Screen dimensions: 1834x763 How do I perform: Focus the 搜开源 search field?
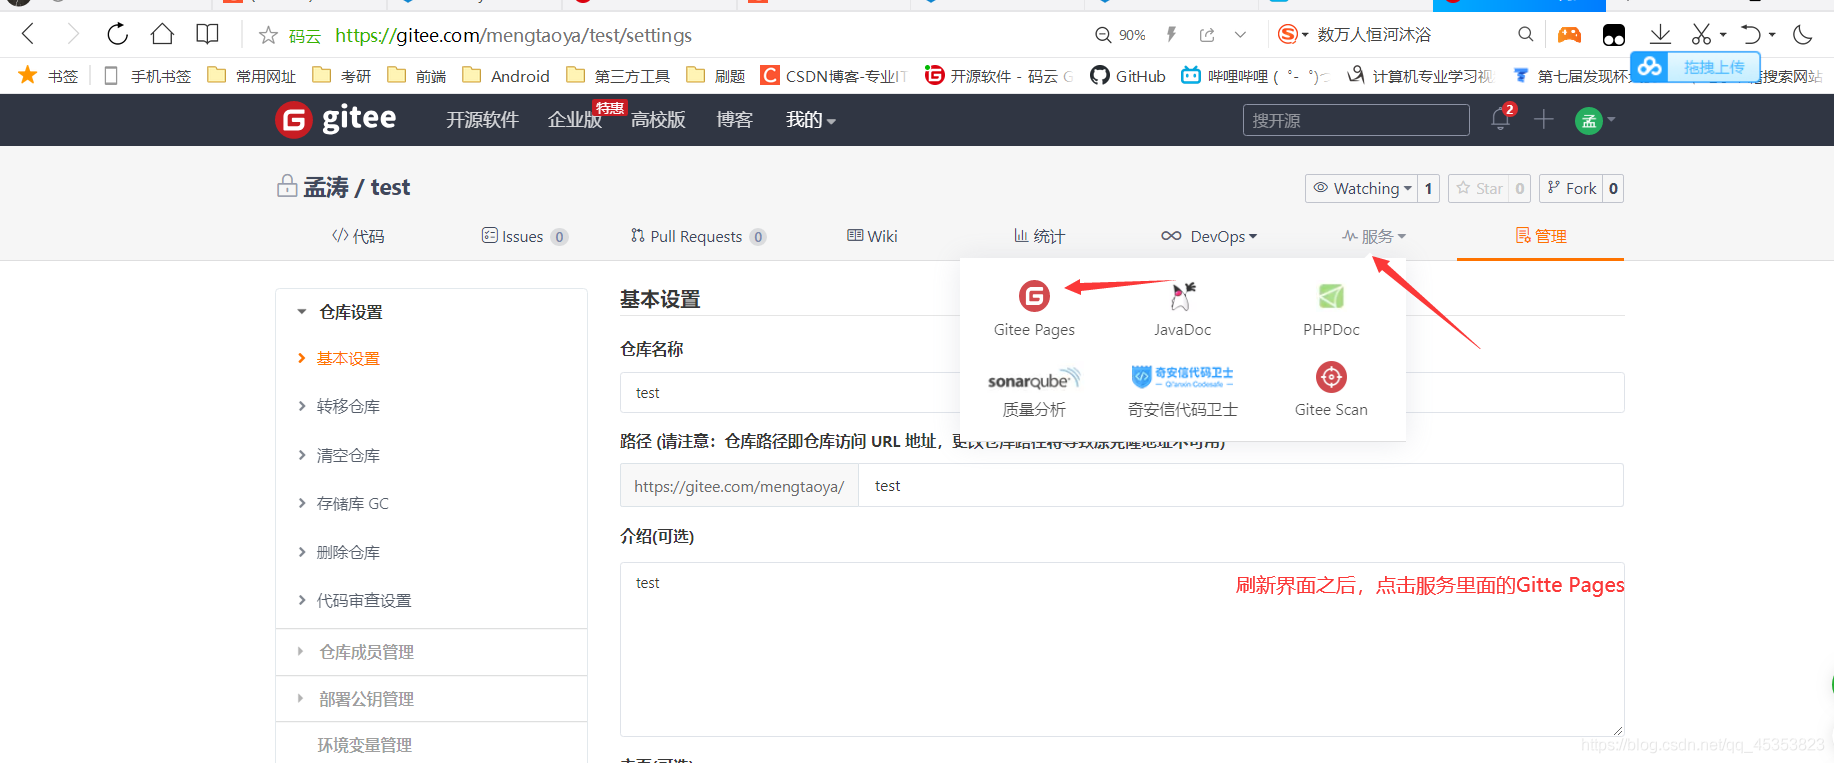click(x=1356, y=120)
